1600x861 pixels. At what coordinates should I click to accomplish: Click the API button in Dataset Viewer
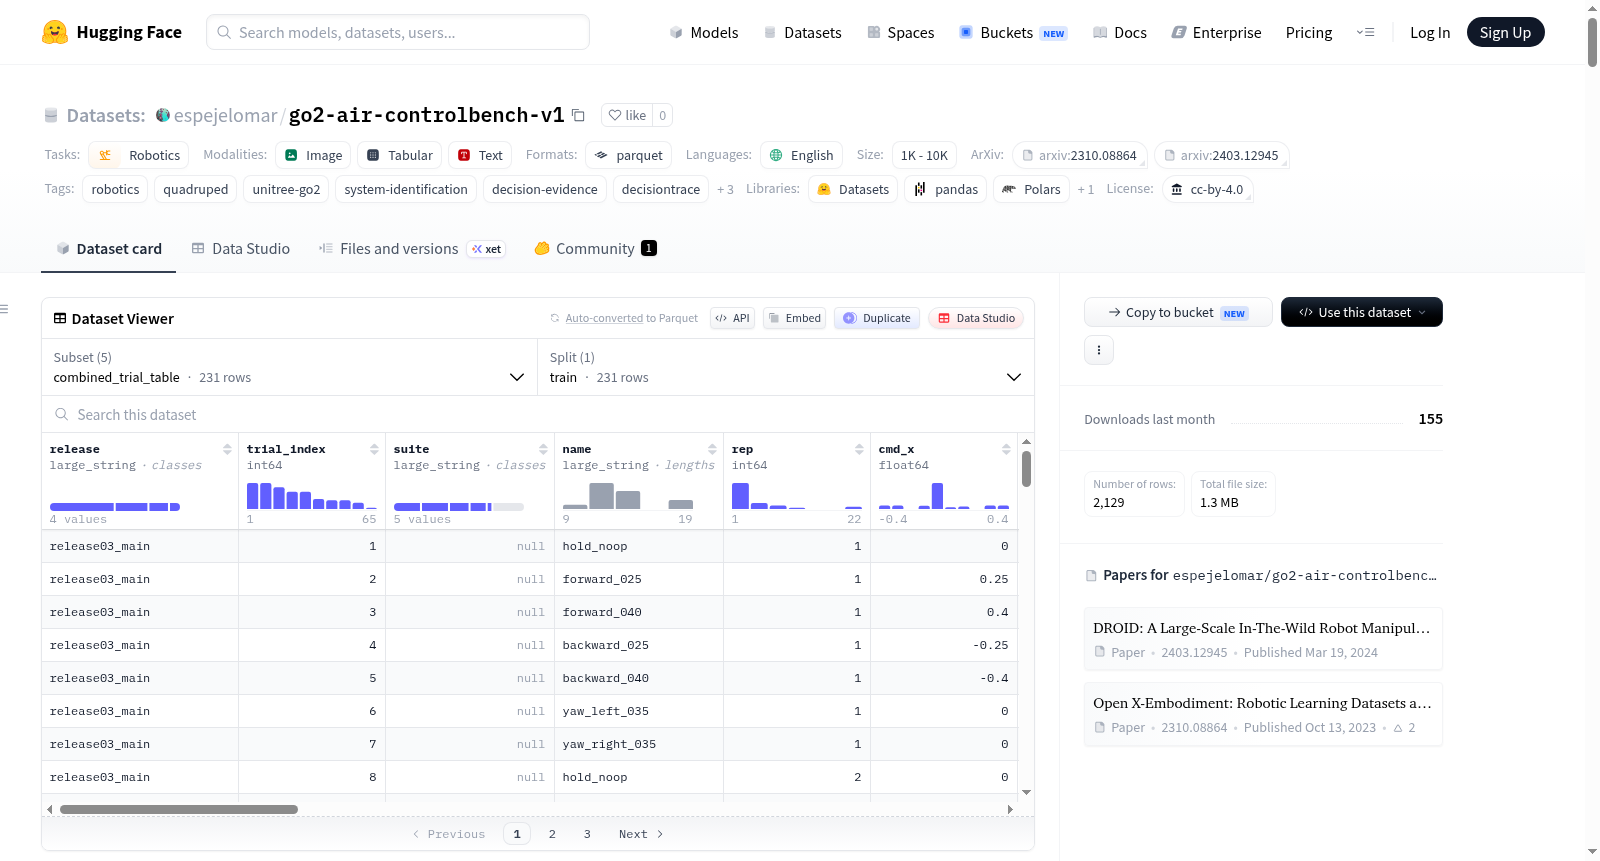[732, 318]
